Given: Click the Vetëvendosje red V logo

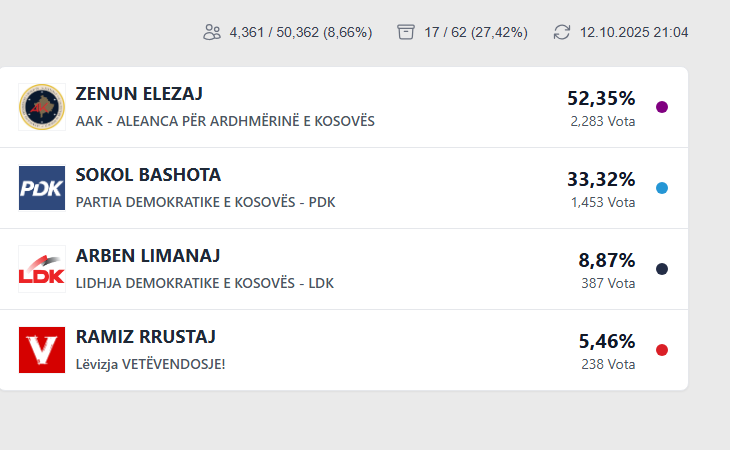Looking at the screenshot, I should (42, 350).
